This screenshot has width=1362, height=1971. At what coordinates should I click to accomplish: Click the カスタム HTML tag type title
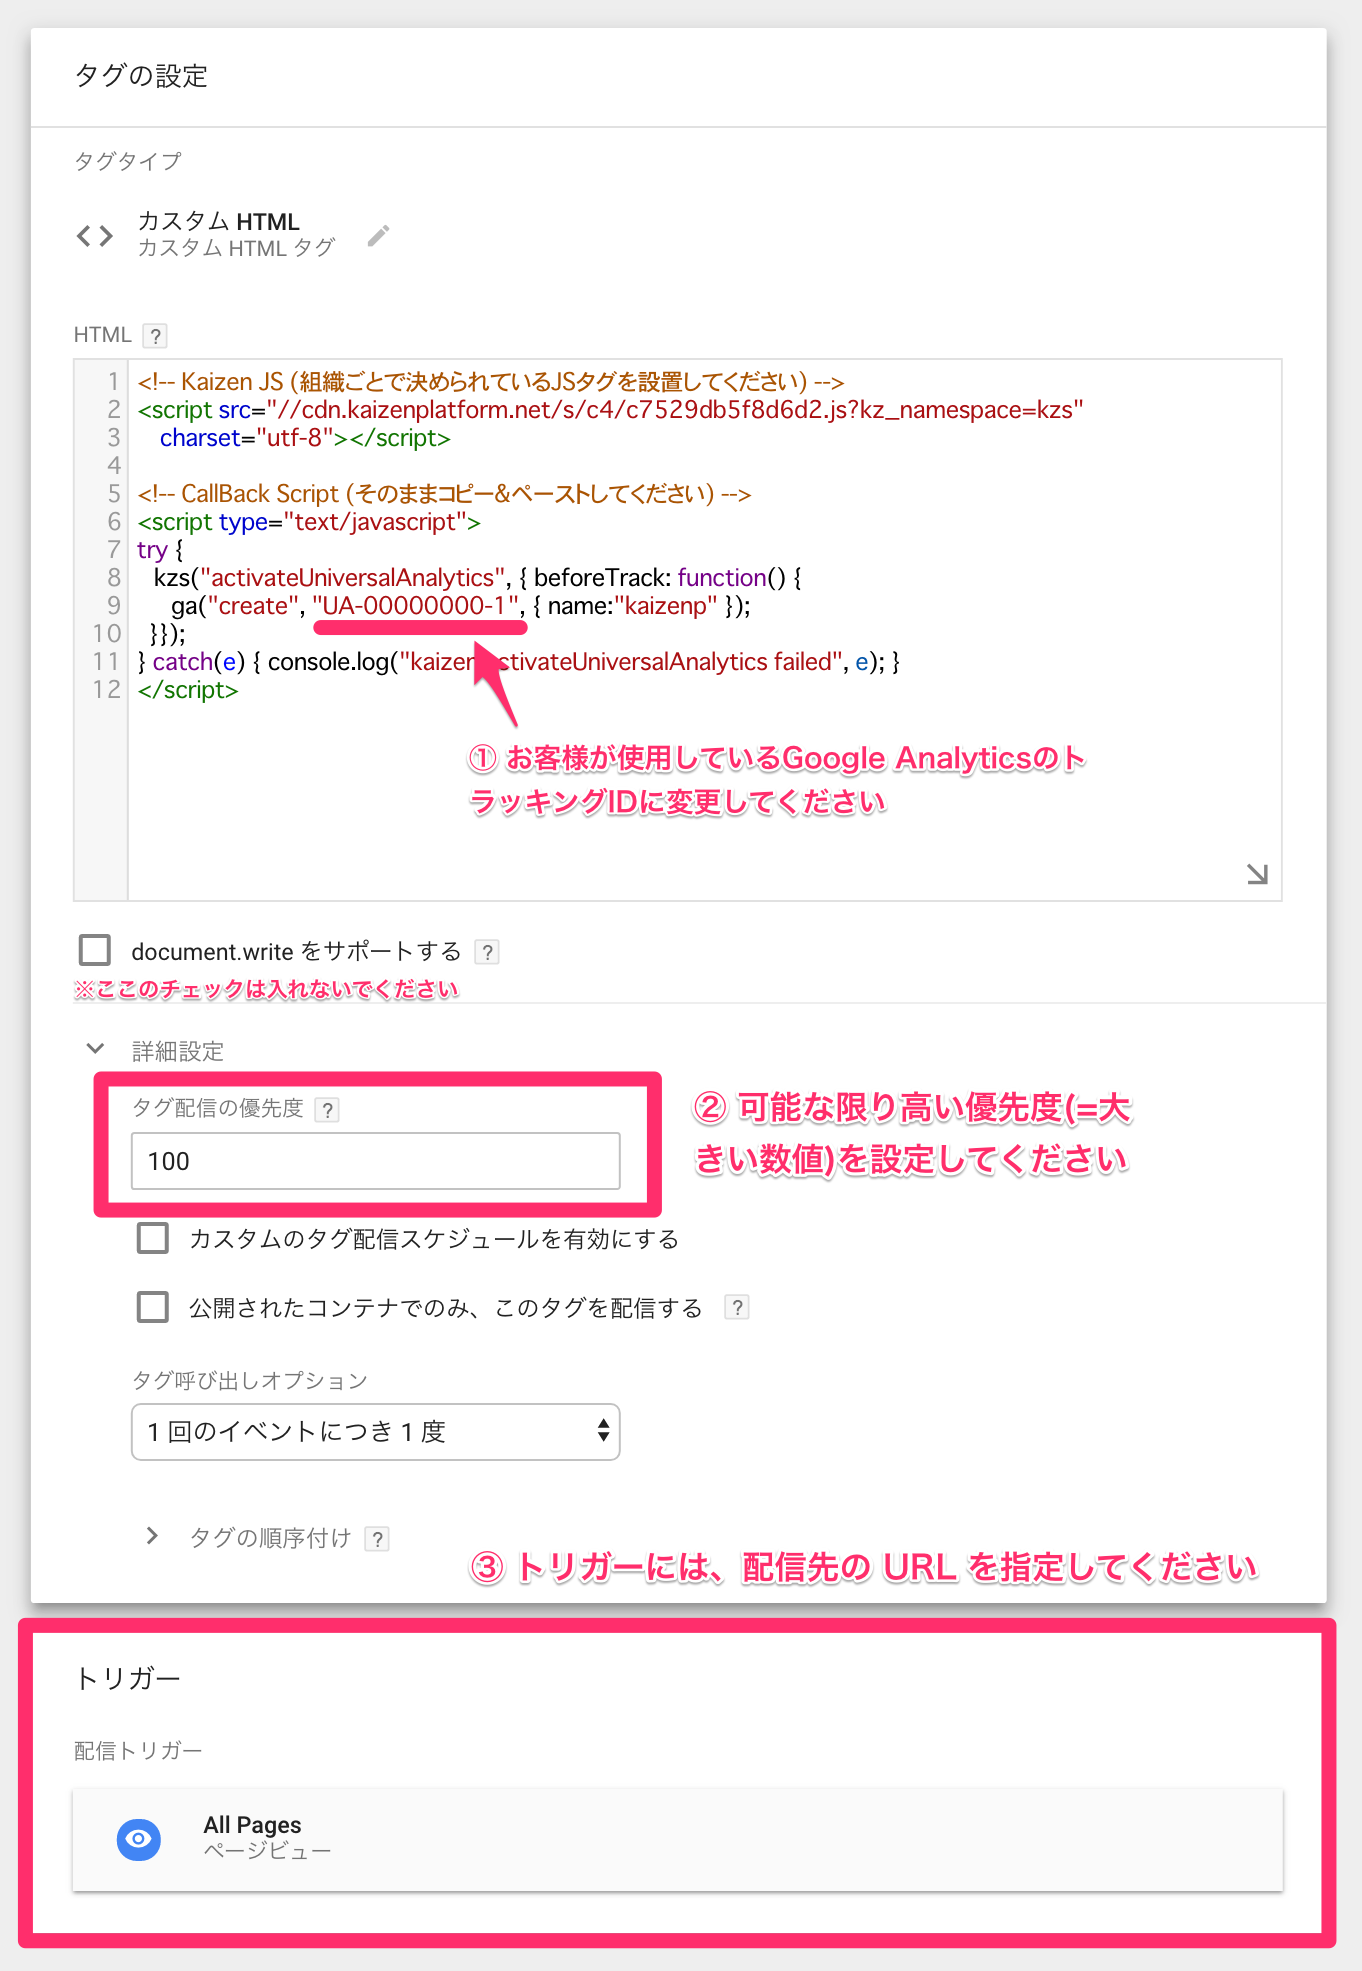[218, 221]
